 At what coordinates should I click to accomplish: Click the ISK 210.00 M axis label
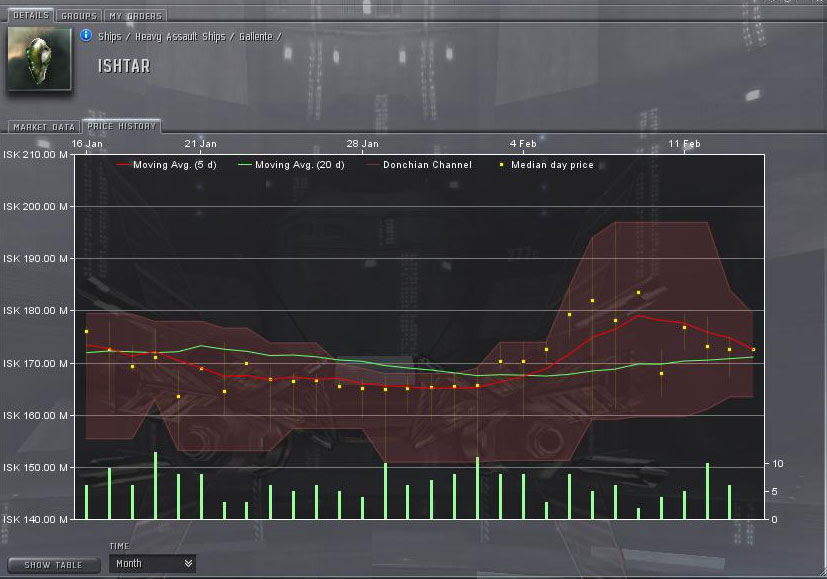[x=35, y=155]
